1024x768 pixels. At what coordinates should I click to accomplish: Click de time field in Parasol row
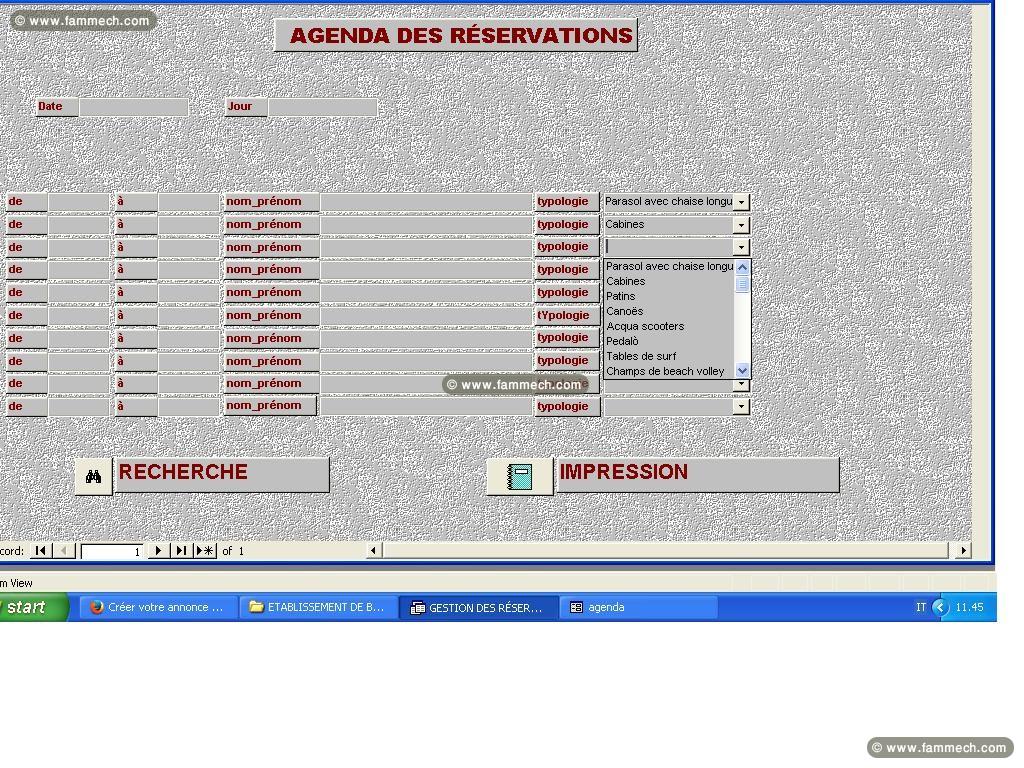click(x=78, y=202)
